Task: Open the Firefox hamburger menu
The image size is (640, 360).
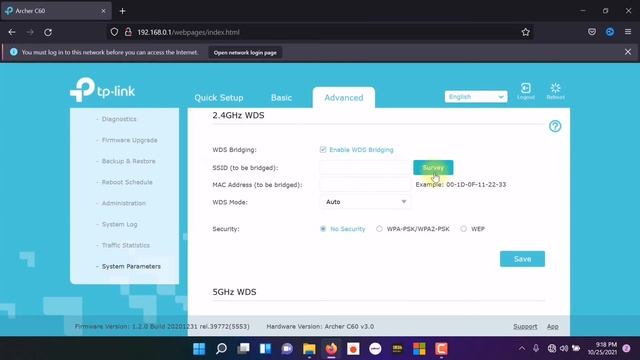Action: point(628,32)
